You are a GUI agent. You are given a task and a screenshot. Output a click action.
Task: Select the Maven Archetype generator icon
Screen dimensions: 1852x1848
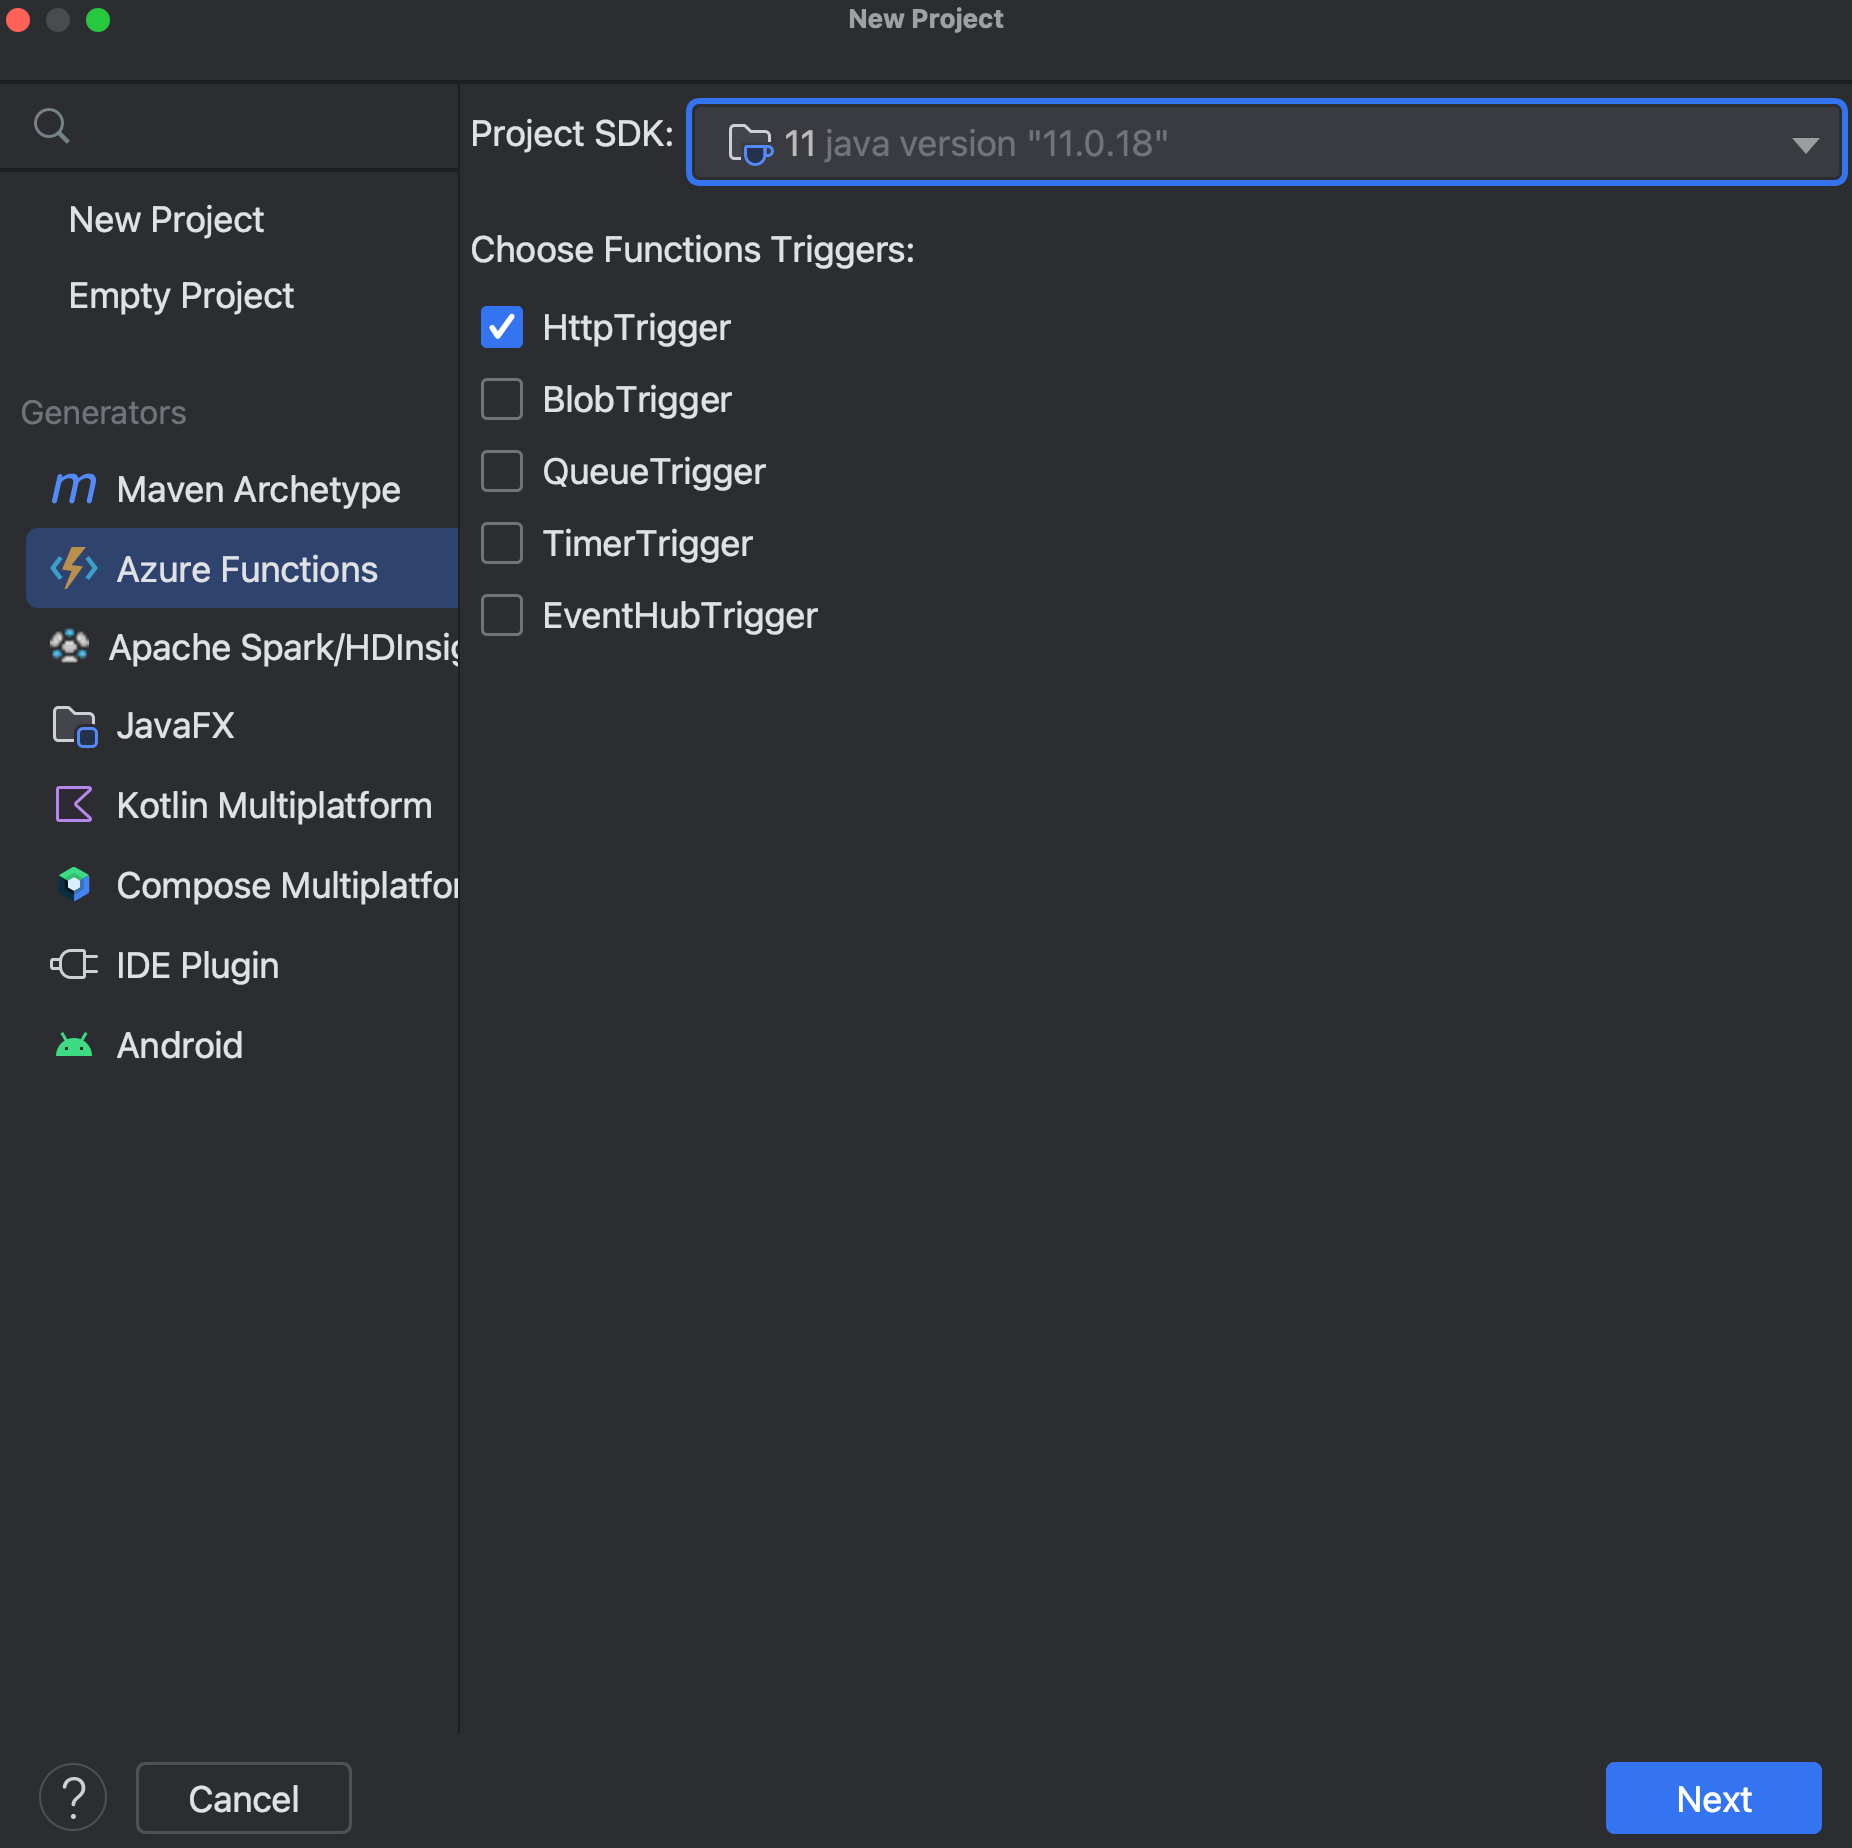[x=73, y=489]
